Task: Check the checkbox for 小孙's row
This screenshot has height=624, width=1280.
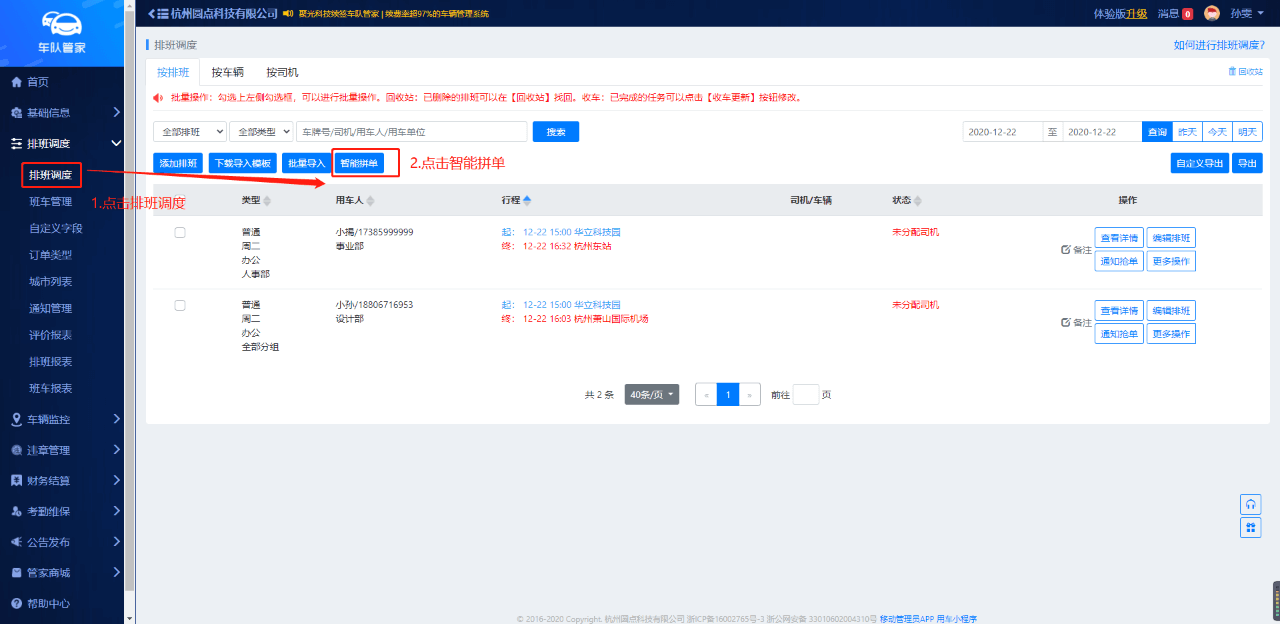Action: (x=180, y=305)
